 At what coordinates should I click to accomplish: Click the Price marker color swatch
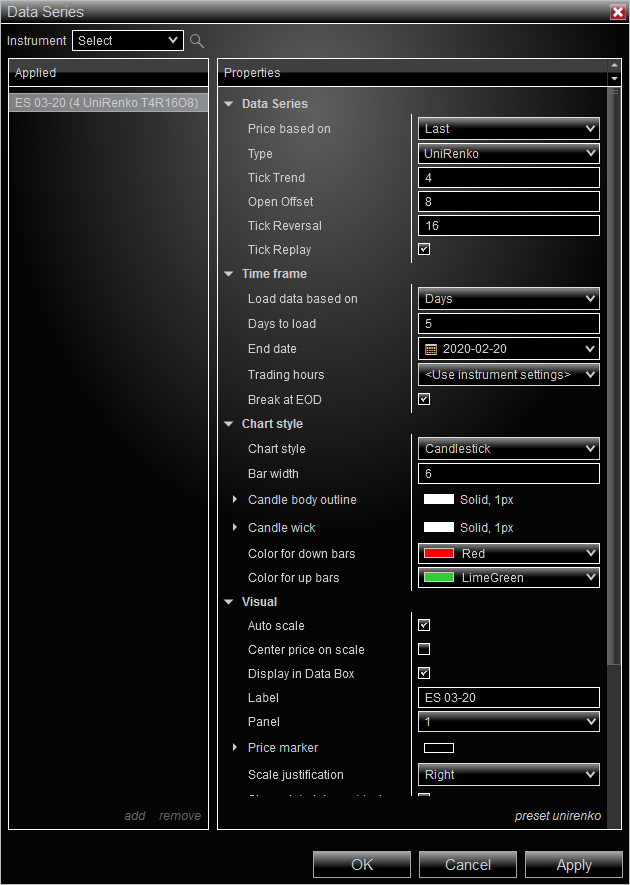coord(439,748)
